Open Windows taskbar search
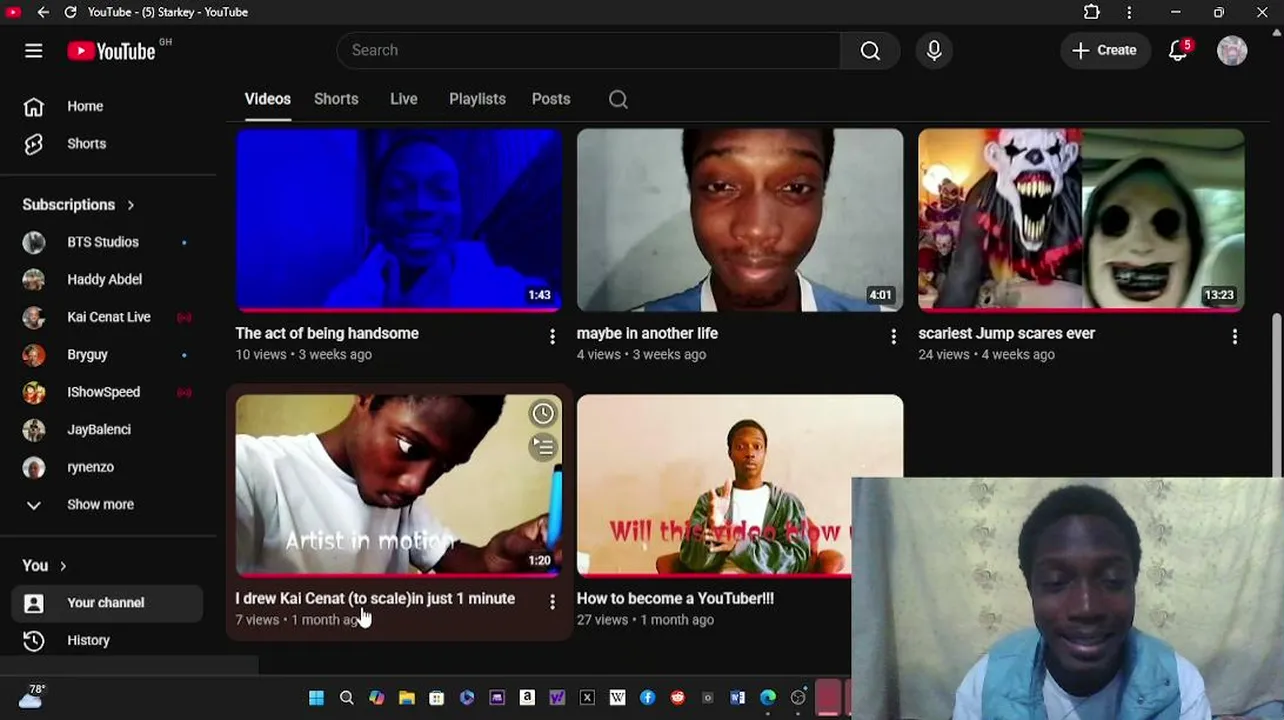 click(346, 698)
